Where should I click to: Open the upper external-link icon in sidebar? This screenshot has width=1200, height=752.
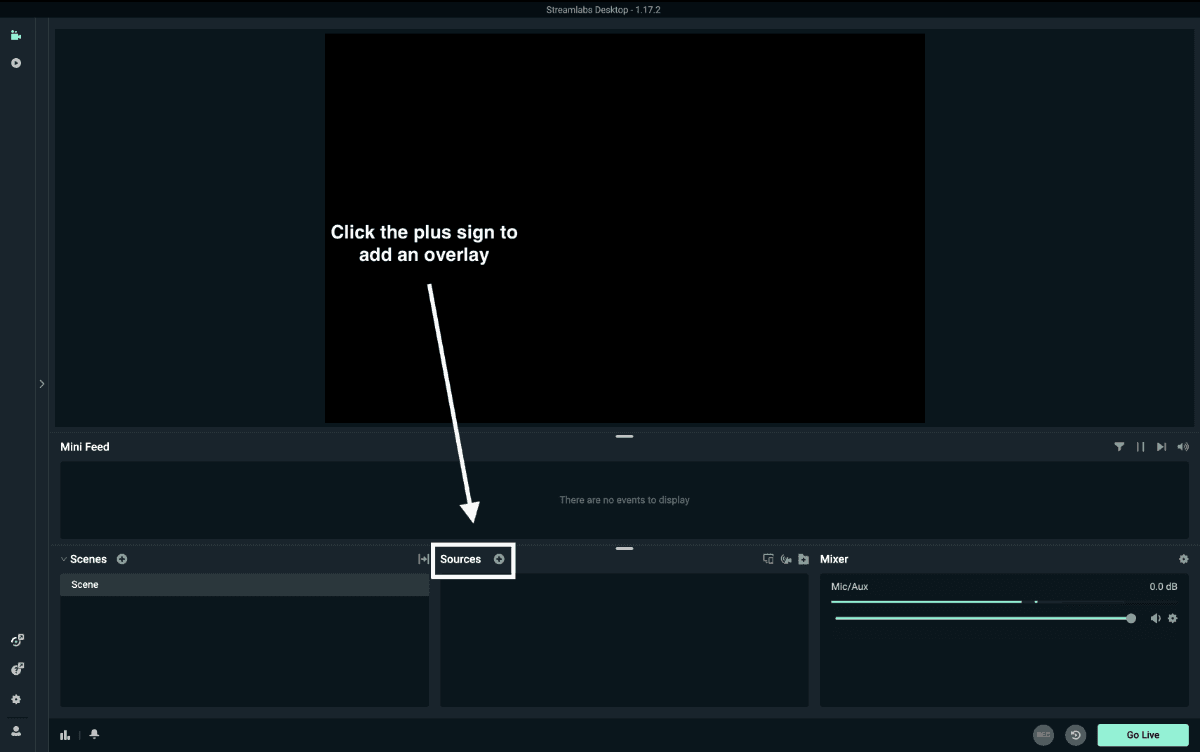tap(16, 640)
